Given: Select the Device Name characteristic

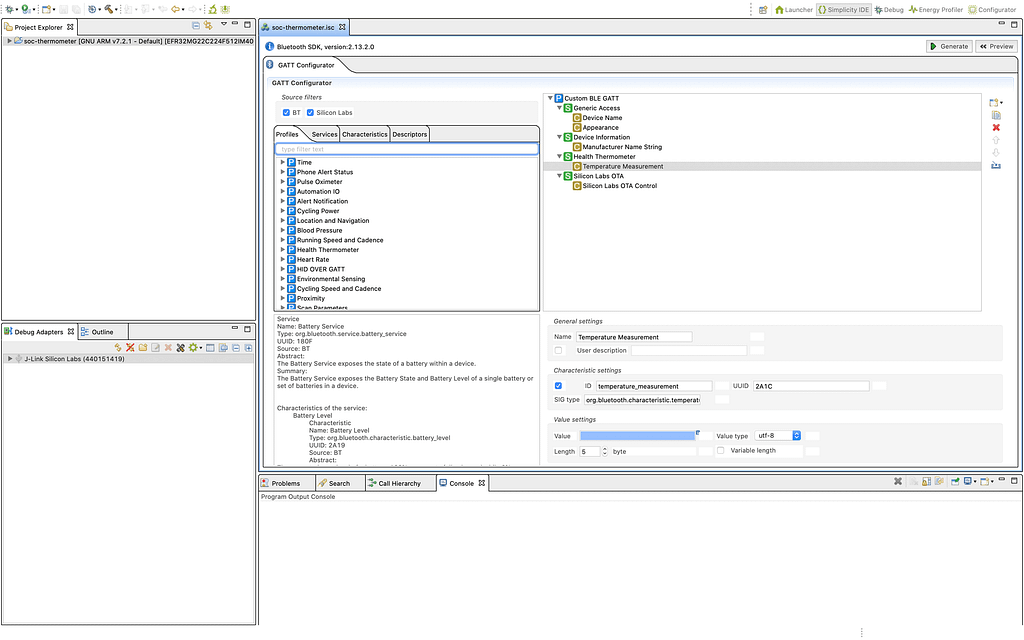Looking at the screenshot, I should (x=602, y=118).
